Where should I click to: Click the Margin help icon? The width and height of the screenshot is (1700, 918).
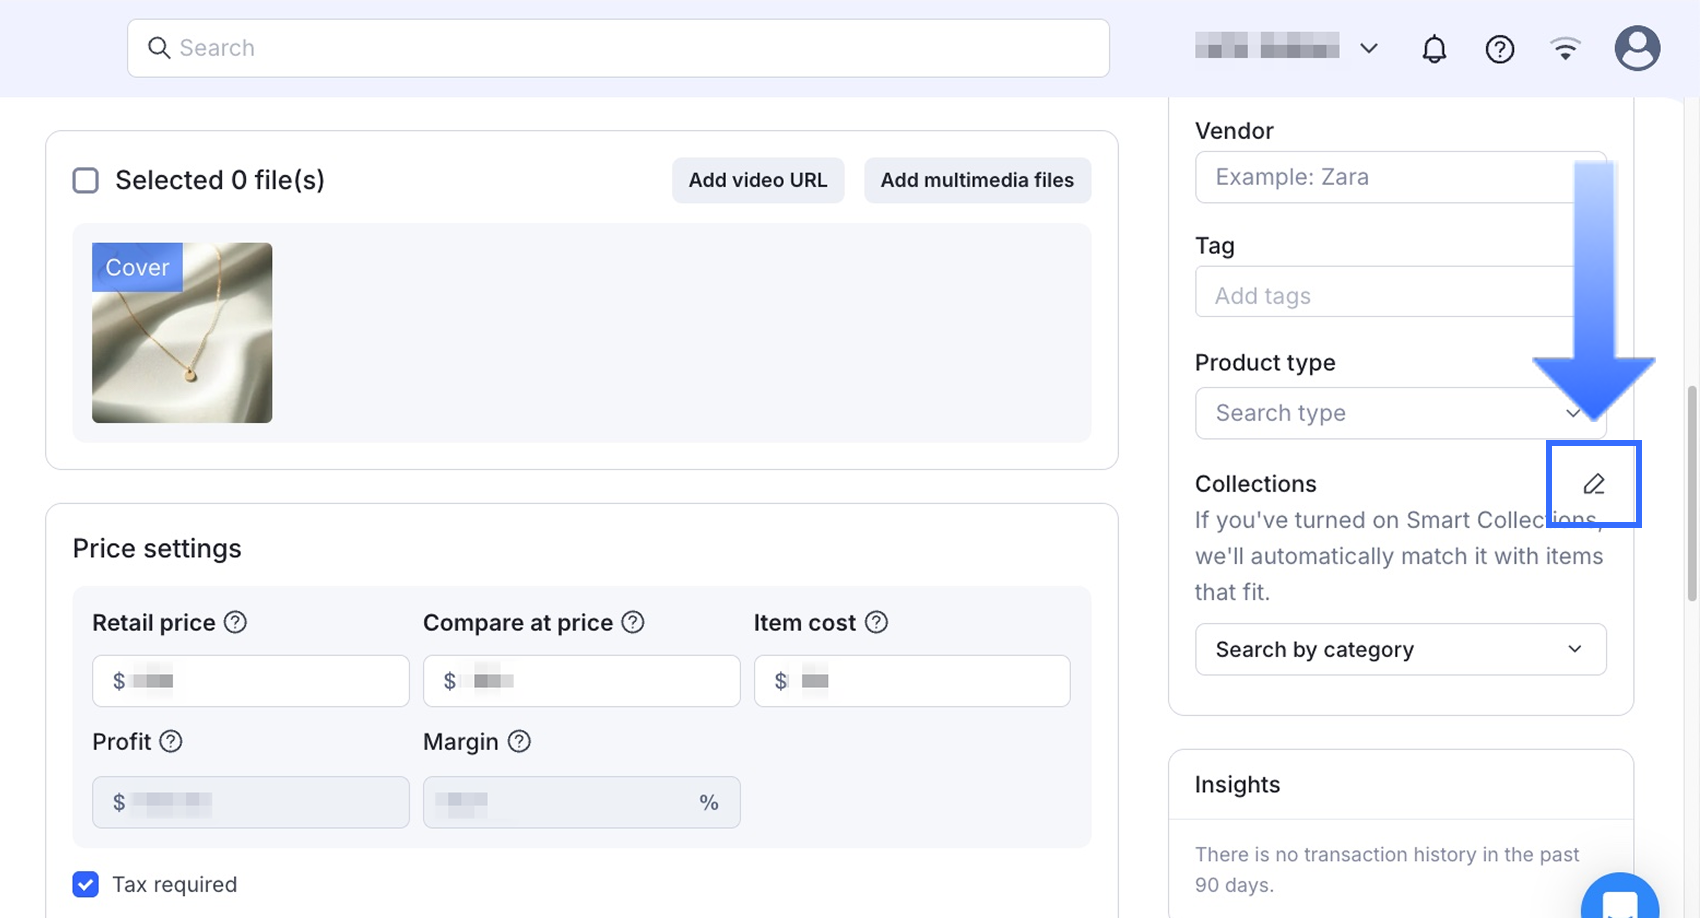(x=519, y=741)
